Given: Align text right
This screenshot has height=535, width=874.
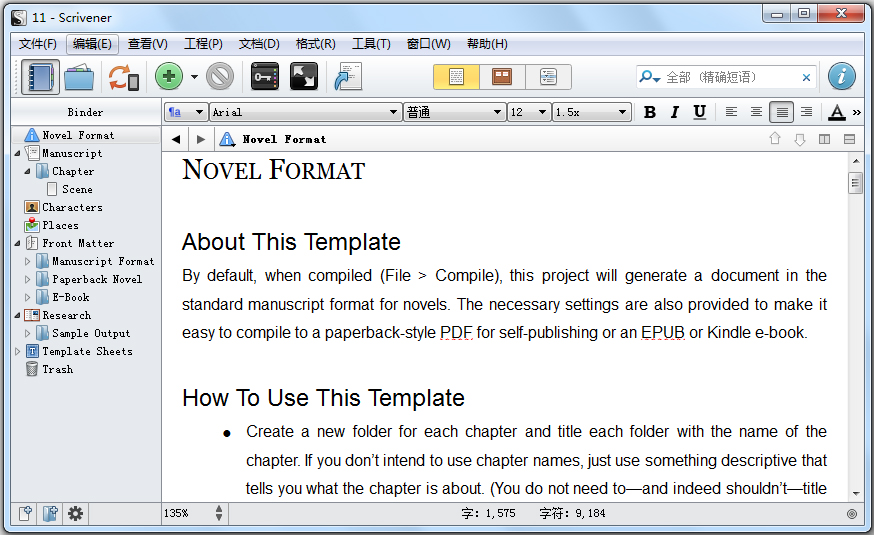Looking at the screenshot, I should (x=807, y=112).
